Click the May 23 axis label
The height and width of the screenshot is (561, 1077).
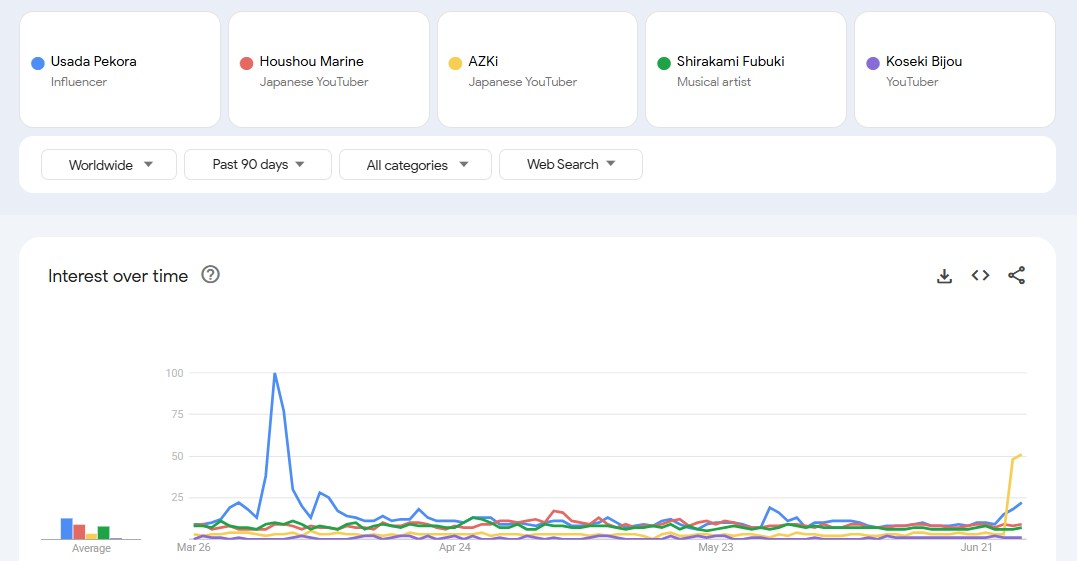(716, 547)
